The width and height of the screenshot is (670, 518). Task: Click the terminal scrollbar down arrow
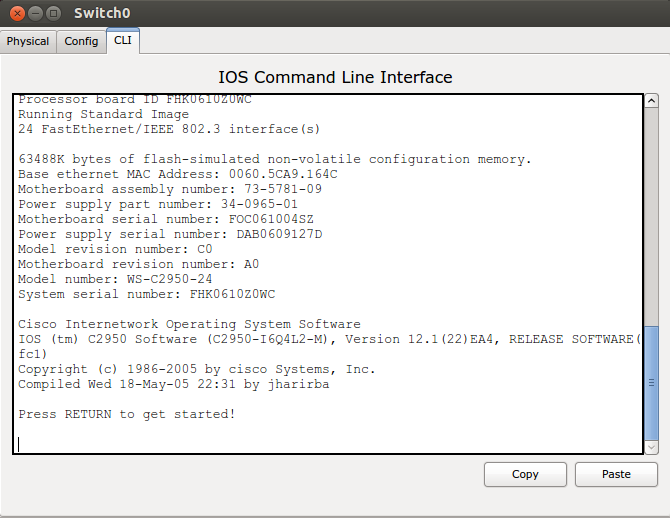tap(651, 446)
